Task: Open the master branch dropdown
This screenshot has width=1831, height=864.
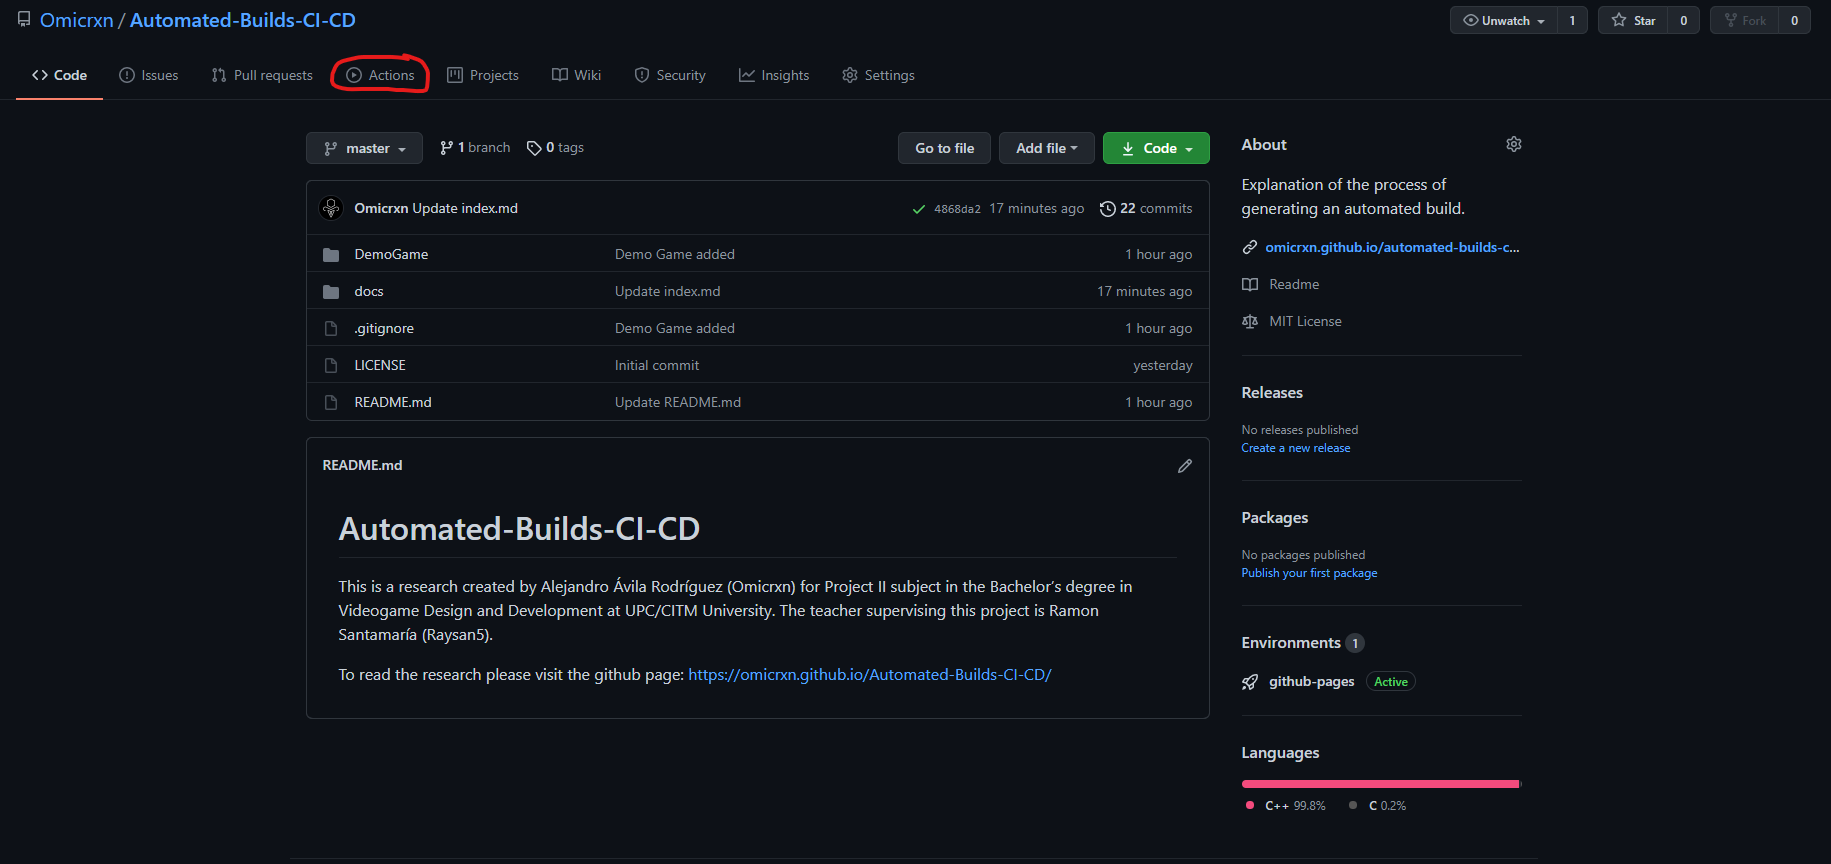Action: coord(364,148)
